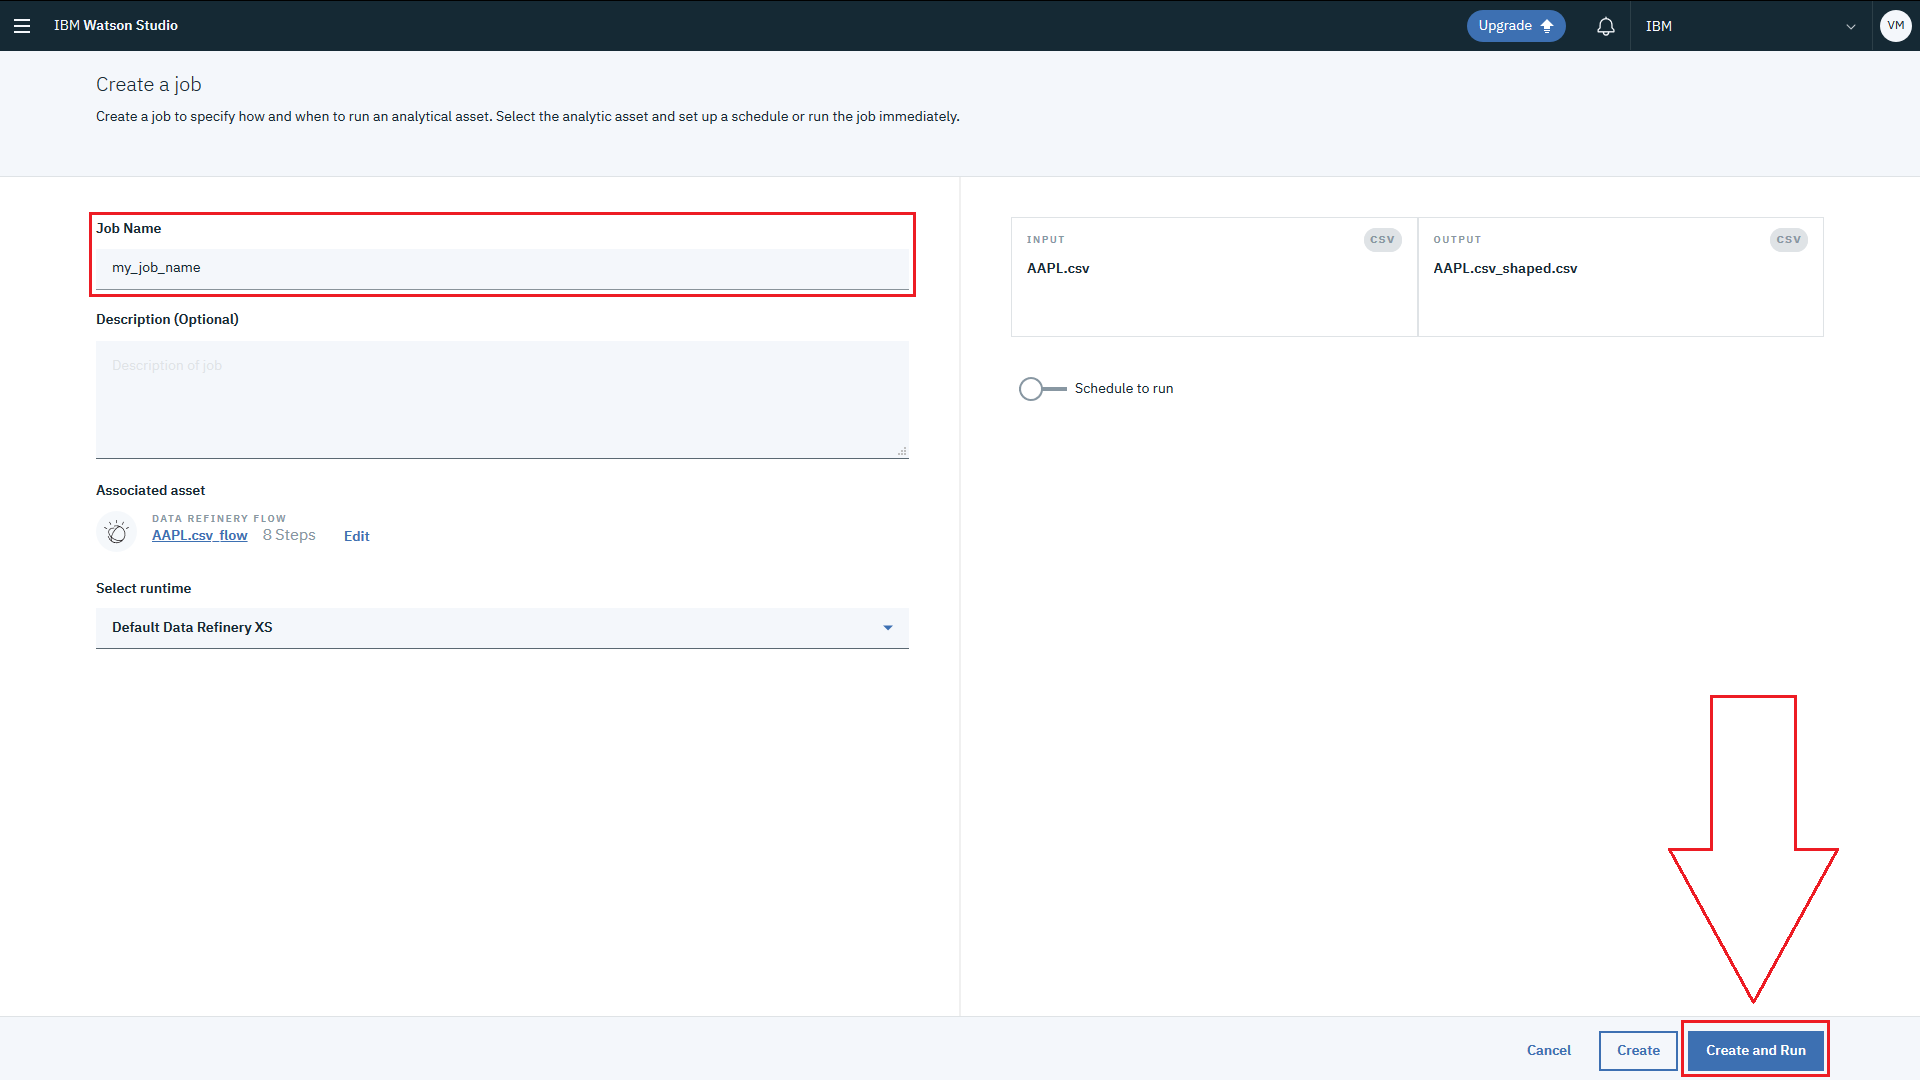This screenshot has width=1920, height=1080.
Task: Click the Upgrade button
Action: 1515,26
